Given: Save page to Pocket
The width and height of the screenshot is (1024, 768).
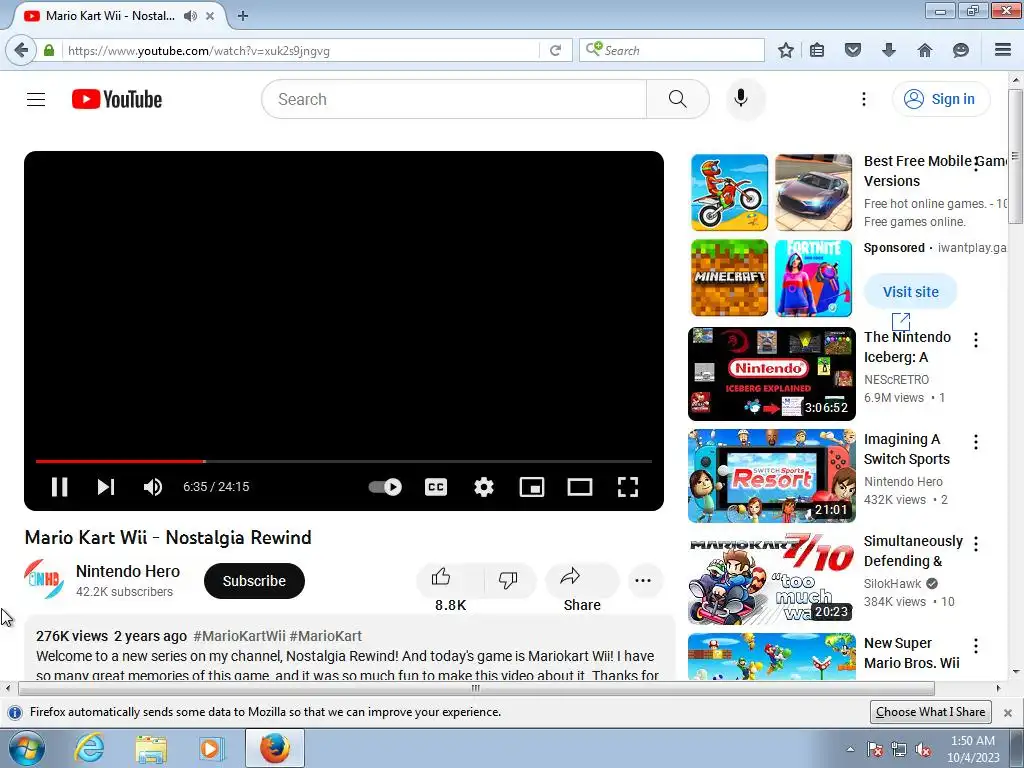Looking at the screenshot, I should click(x=853, y=50).
